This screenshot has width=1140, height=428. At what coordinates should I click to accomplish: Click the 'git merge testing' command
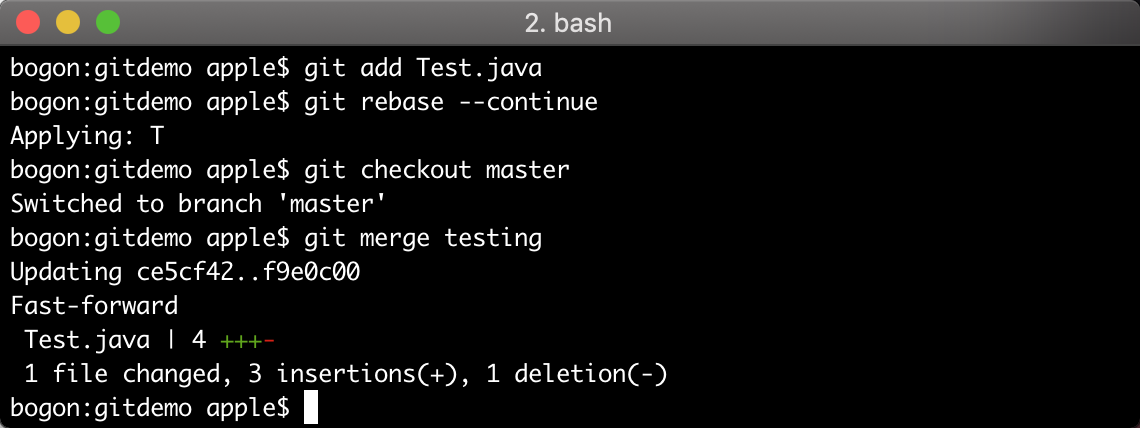click(423, 238)
